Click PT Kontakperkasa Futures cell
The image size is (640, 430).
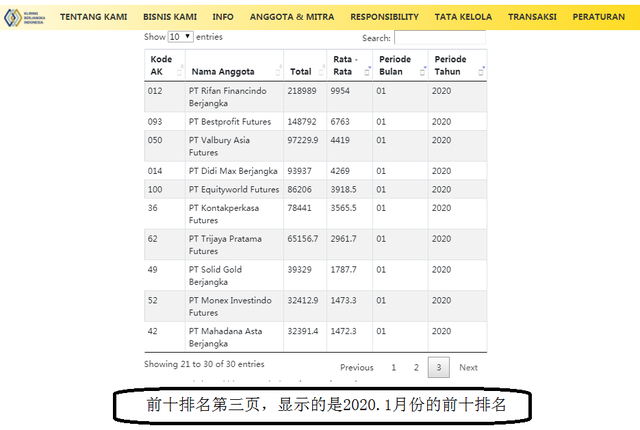pos(235,214)
